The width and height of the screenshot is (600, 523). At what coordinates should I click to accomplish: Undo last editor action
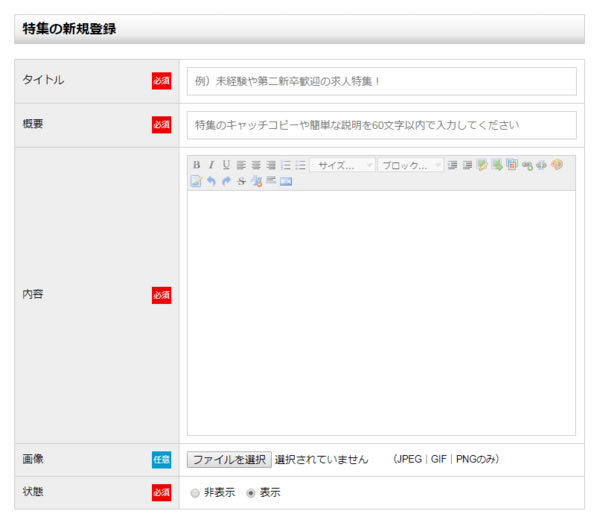(211, 181)
